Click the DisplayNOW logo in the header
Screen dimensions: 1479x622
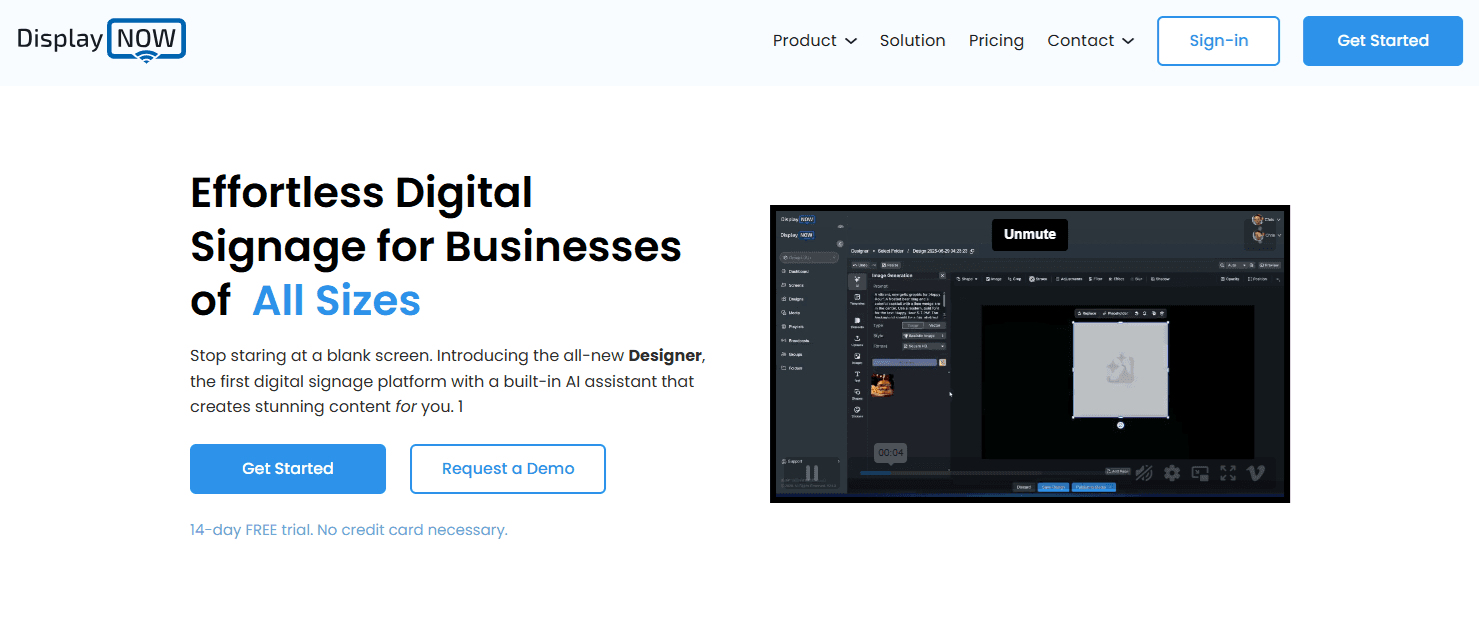point(101,40)
